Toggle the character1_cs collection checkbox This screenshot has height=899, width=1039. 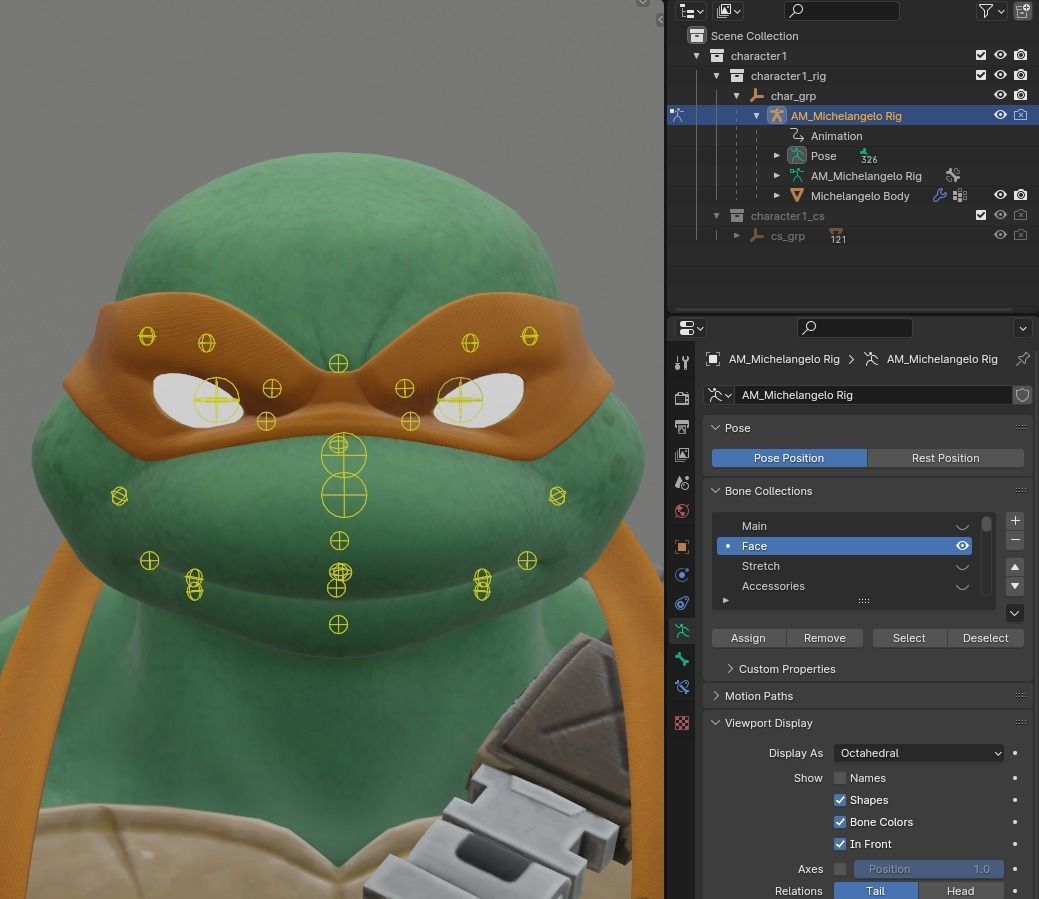(x=981, y=215)
